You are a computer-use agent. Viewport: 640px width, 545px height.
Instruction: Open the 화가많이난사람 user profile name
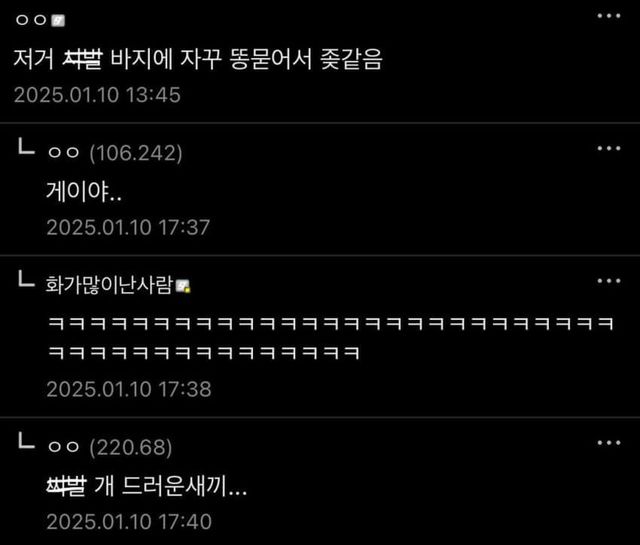click(109, 285)
